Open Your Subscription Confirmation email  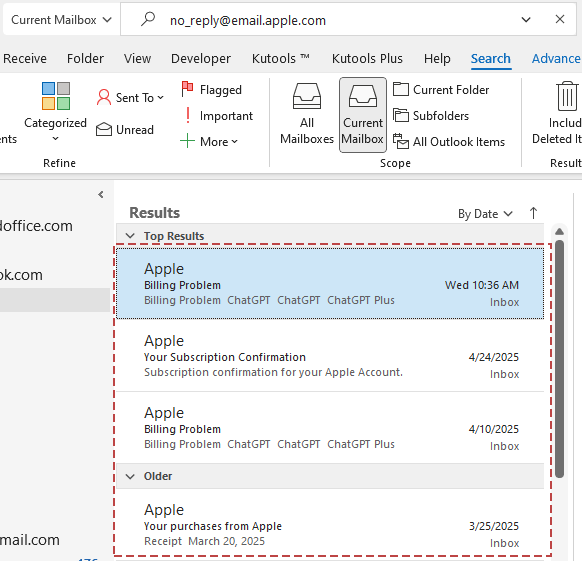330,356
